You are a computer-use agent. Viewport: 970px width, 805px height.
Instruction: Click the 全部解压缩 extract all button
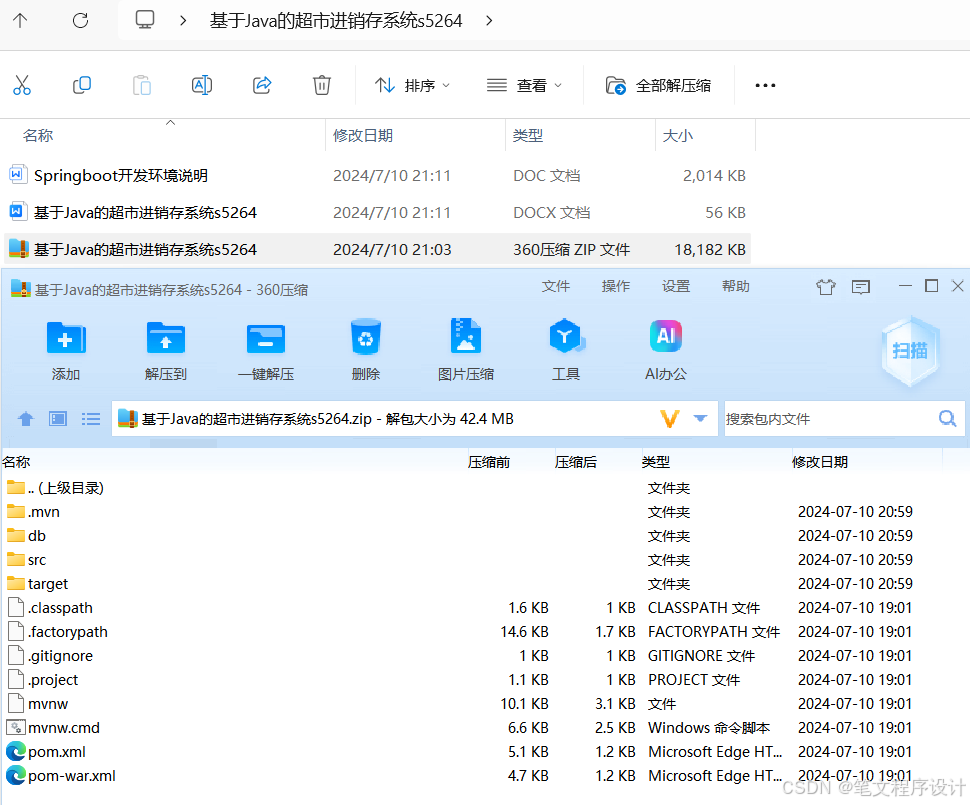659,85
